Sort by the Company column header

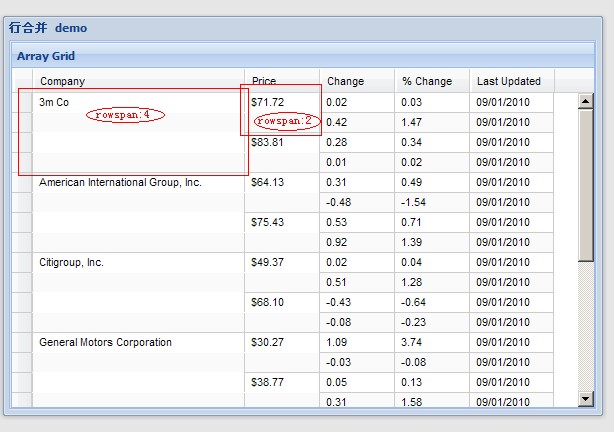point(138,81)
